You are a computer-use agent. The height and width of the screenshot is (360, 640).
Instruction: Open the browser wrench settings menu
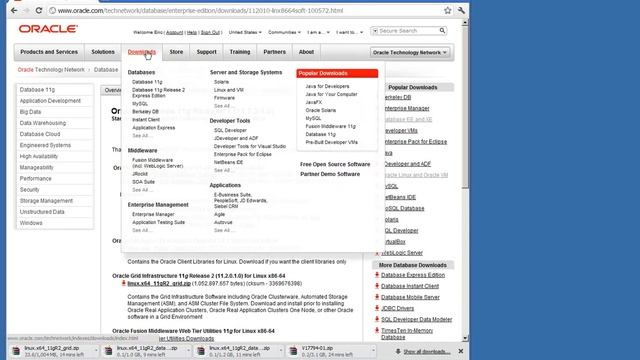[x=461, y=11]
